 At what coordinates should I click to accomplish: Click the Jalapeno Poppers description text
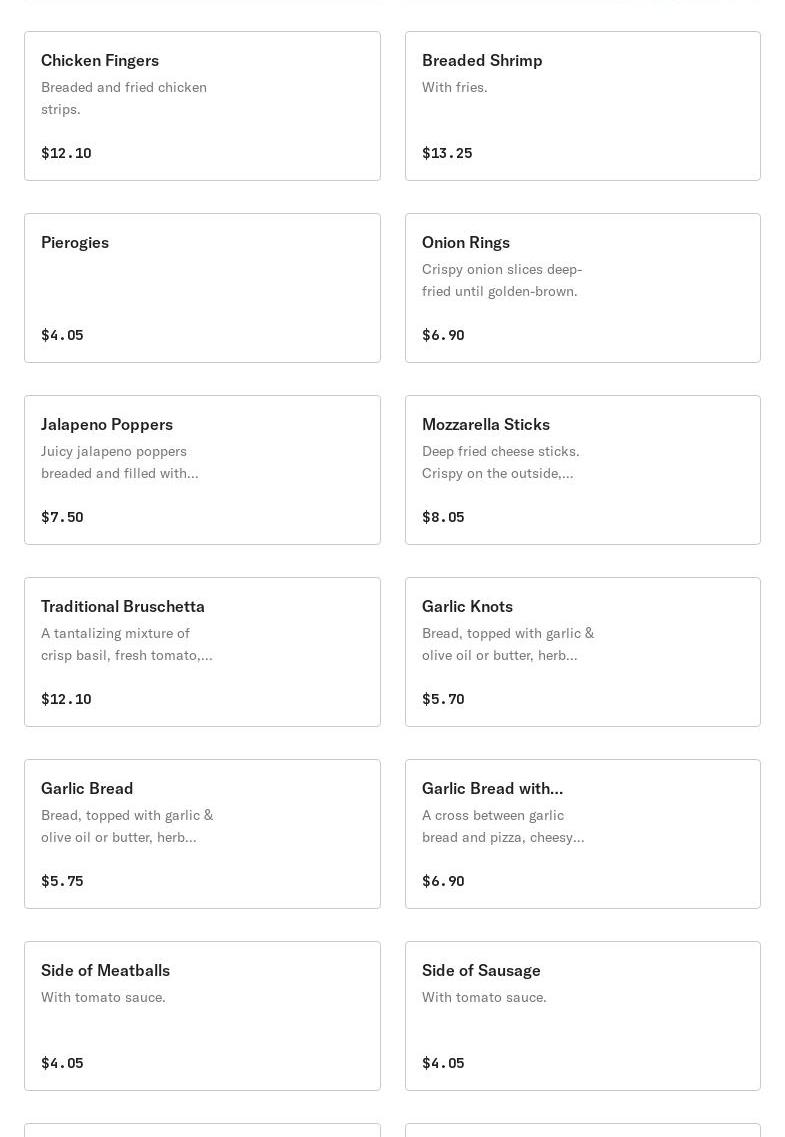[119, 462]
